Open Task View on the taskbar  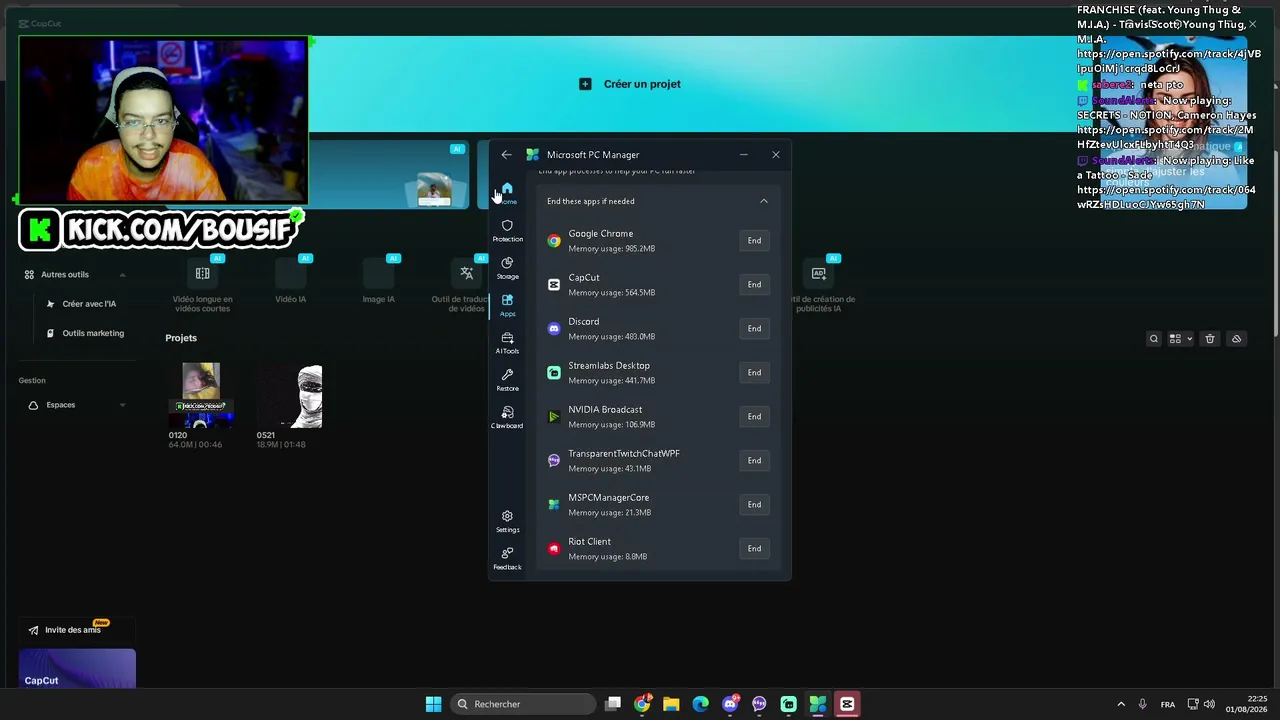(x=613, y=704)
